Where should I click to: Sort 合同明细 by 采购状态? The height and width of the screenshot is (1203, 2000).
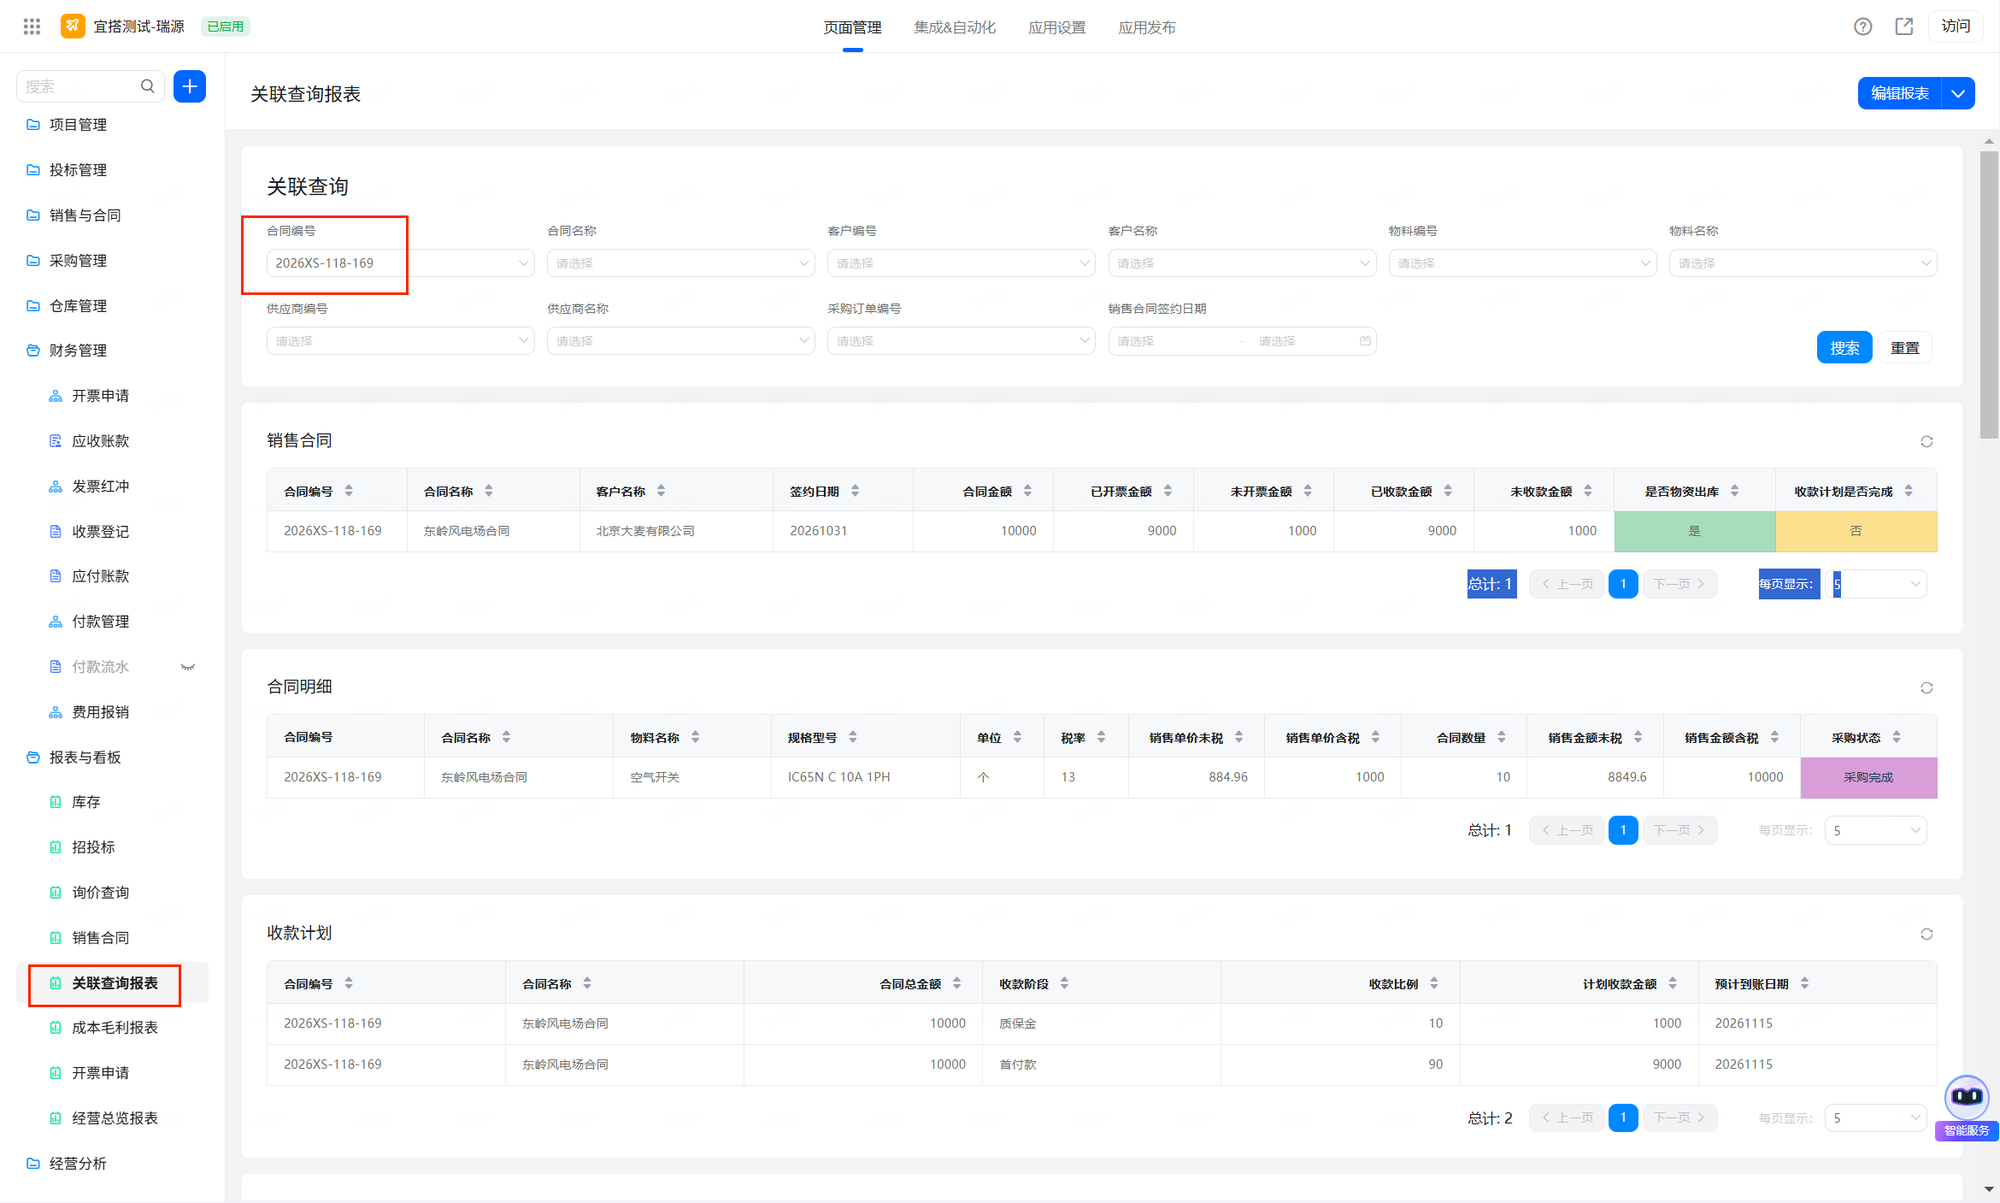[x=1897, y=737]
